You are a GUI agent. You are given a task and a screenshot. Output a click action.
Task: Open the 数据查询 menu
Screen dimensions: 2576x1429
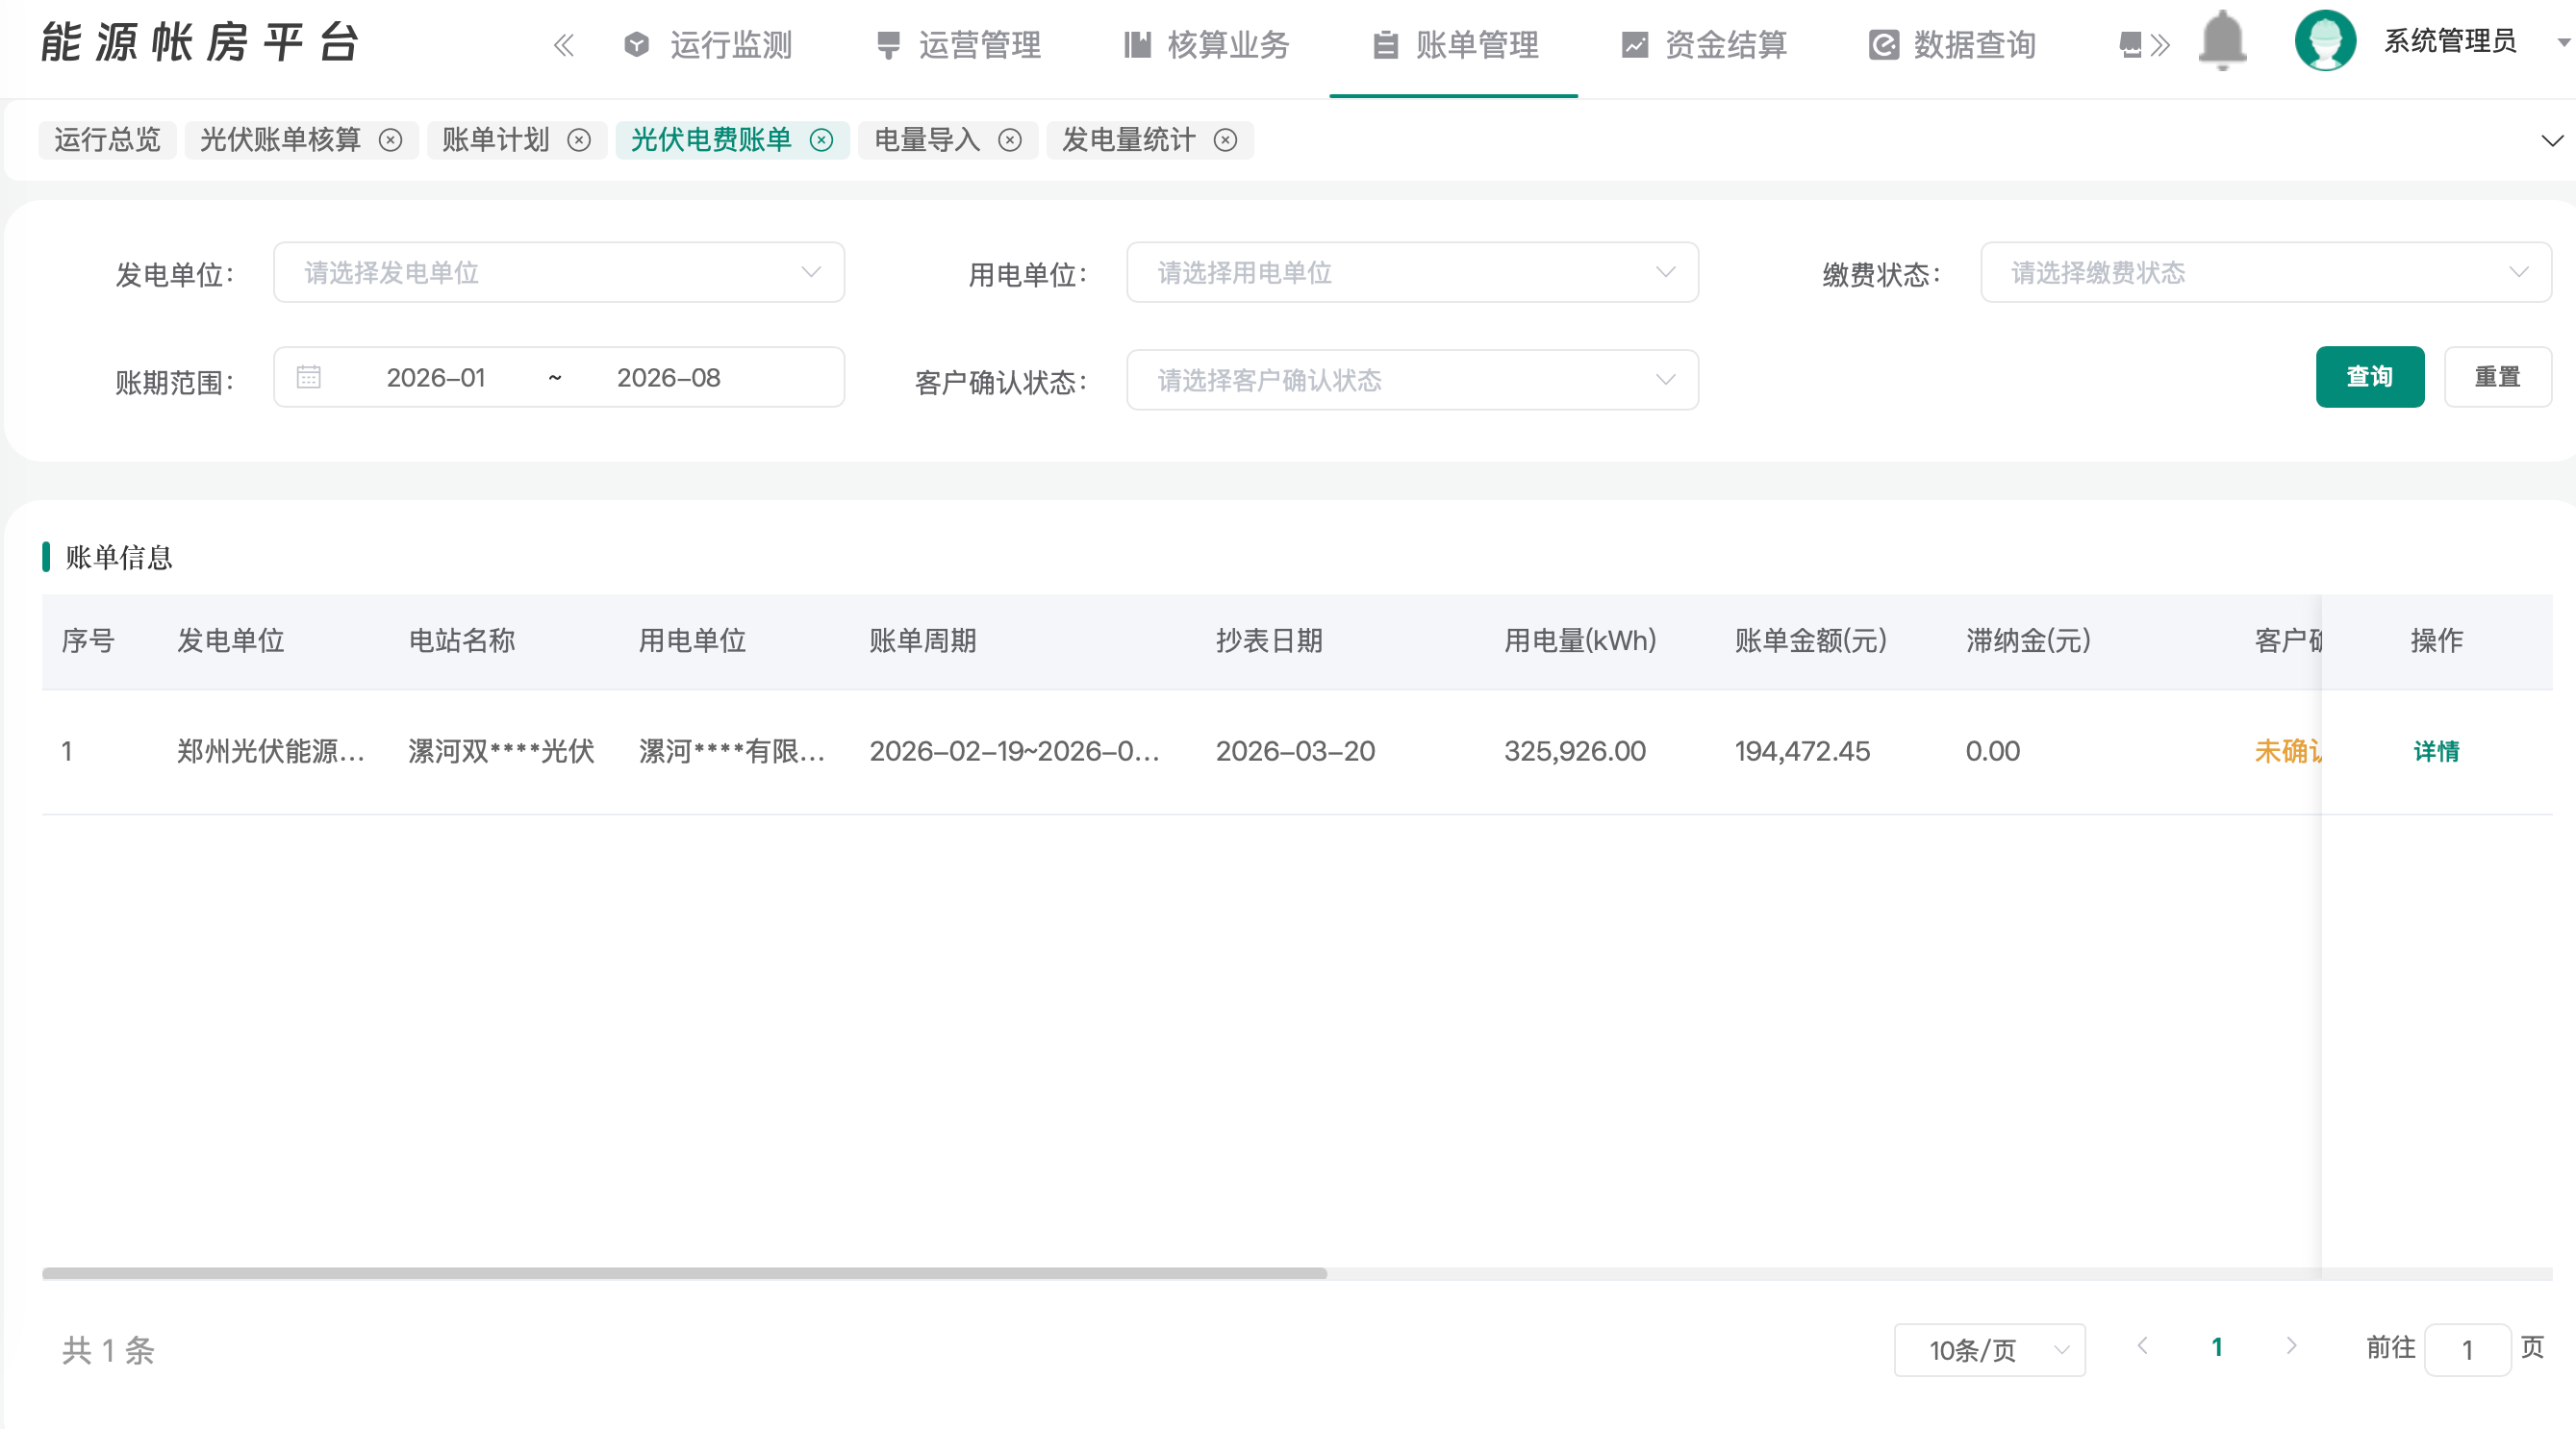click(x=1953, y=45)
